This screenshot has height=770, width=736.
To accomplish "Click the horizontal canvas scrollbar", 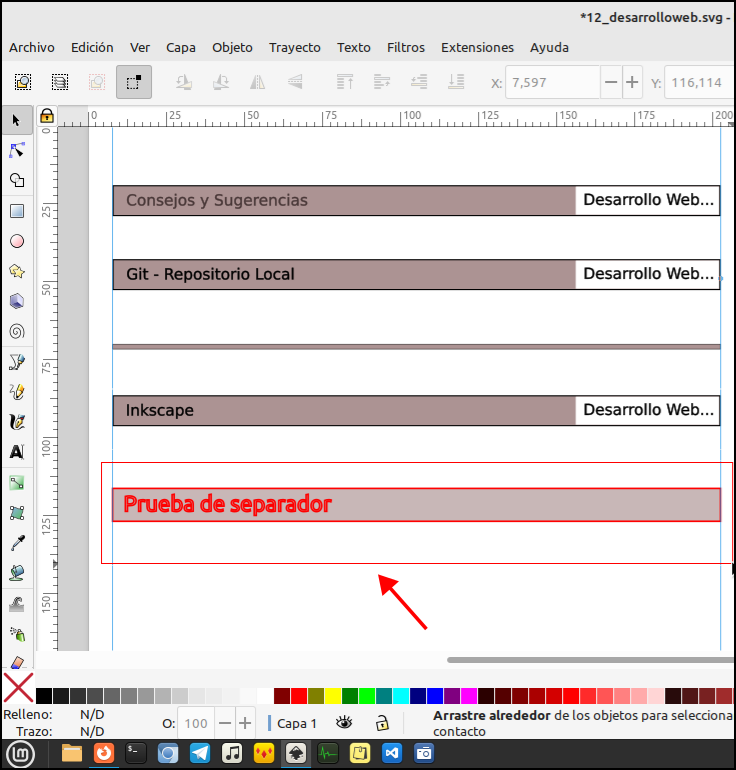I will (x=590, y=660).
